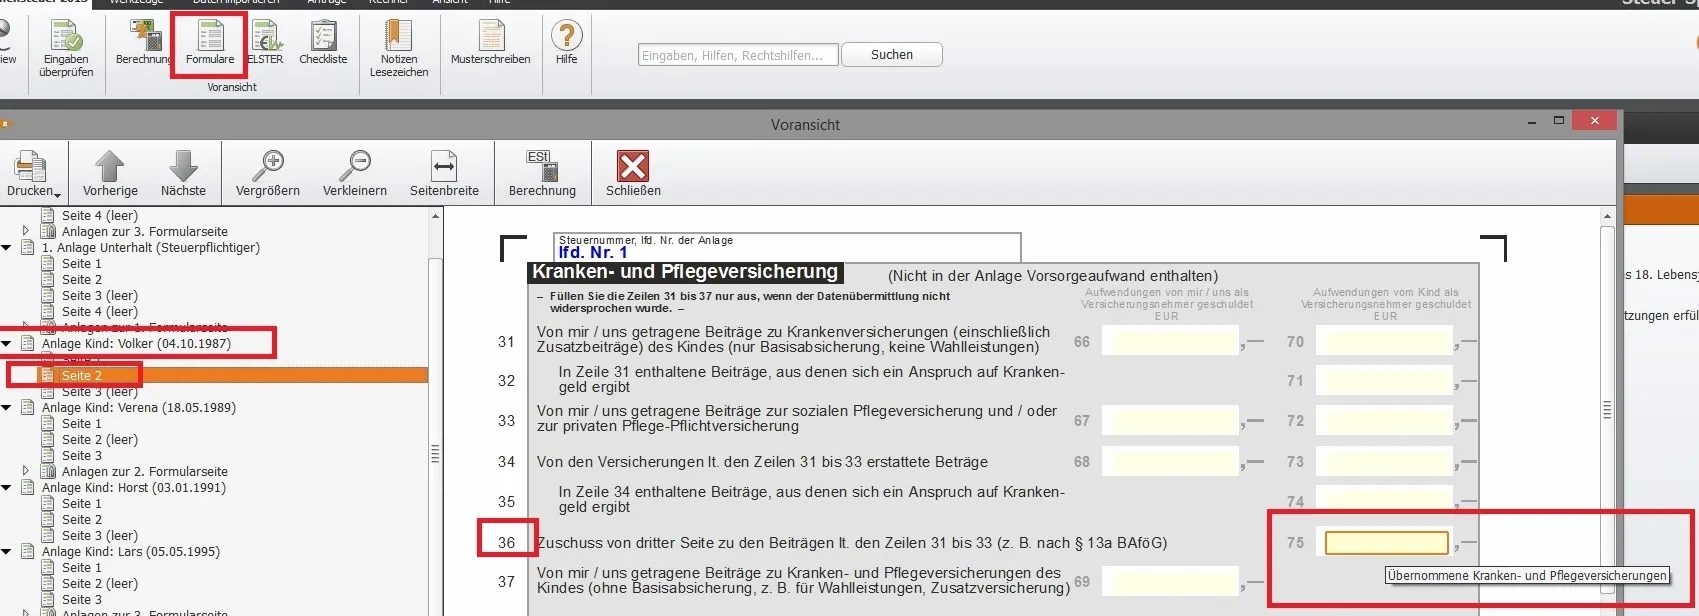Select Anlage Kind: Lars tree entry
The height and width of the screenshot is (616, 1699).
[130, 552]
